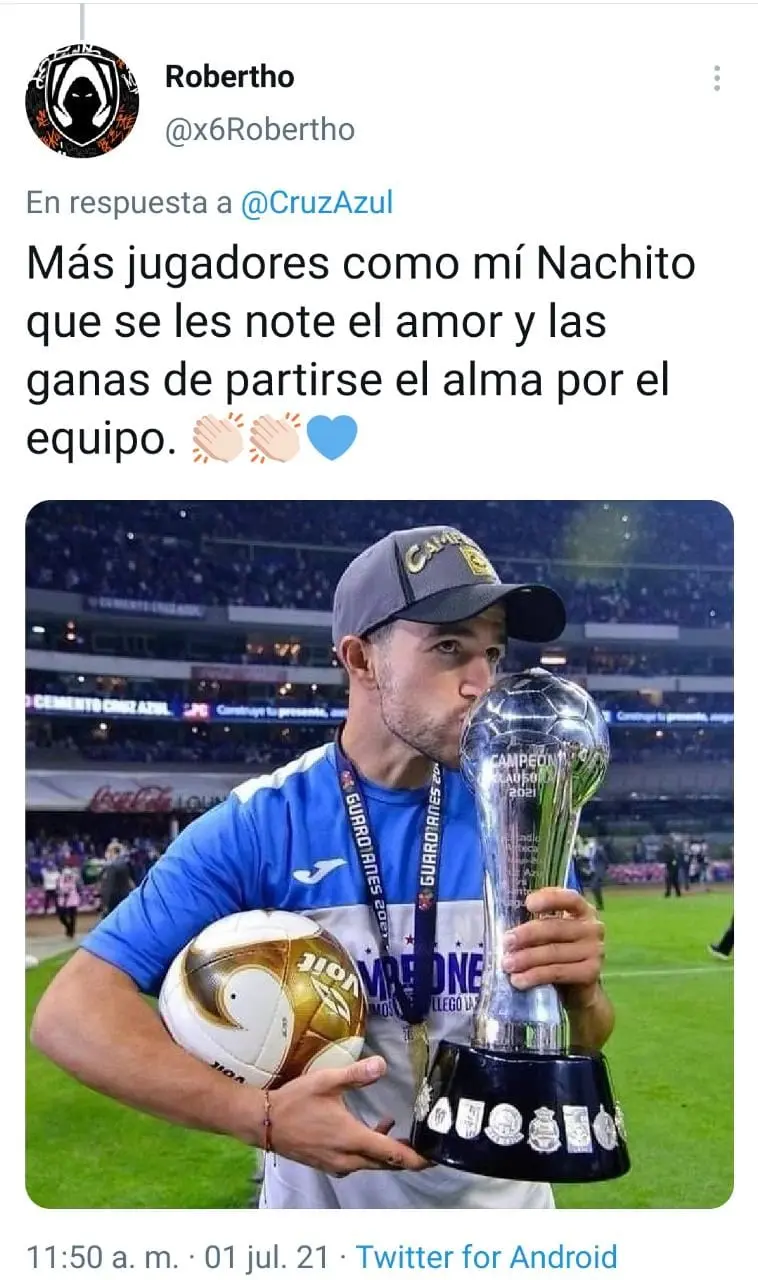Open Robertho's hooded-figure profile avatar
Image resolution: width=758 pixels, height=1280 pixels.
[82, 101]
